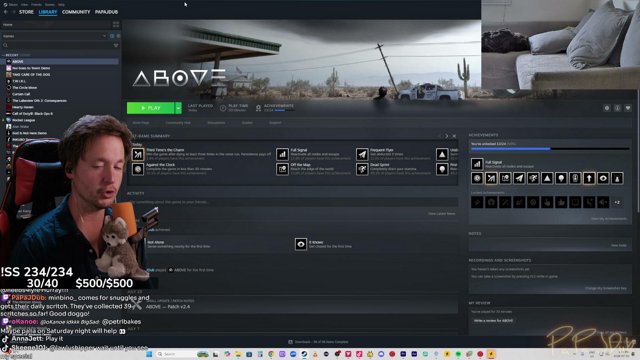Go to next post-game summary page
This screenshot has height=360, width=640.
[x=446, y=136]
